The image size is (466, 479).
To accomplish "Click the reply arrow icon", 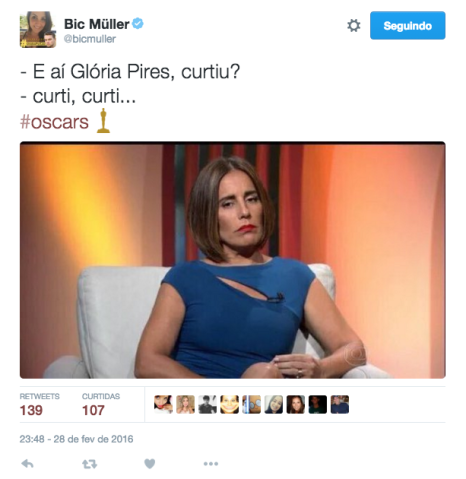I will tap(27, 463).
